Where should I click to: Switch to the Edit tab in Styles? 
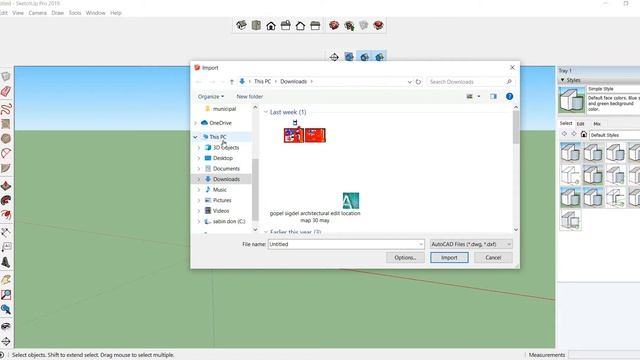pos(580,124)
